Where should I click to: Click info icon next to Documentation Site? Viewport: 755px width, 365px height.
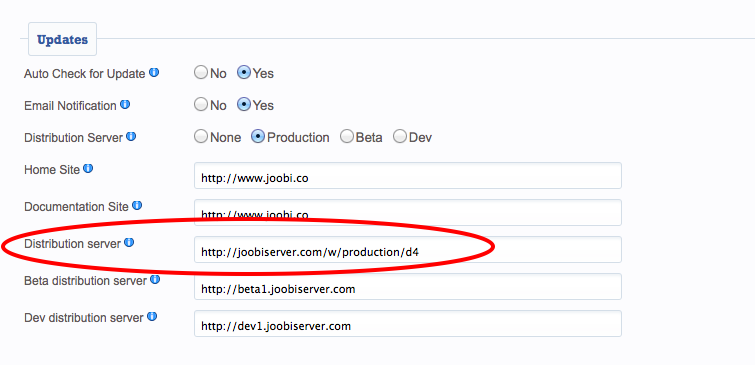click(137, 206)
